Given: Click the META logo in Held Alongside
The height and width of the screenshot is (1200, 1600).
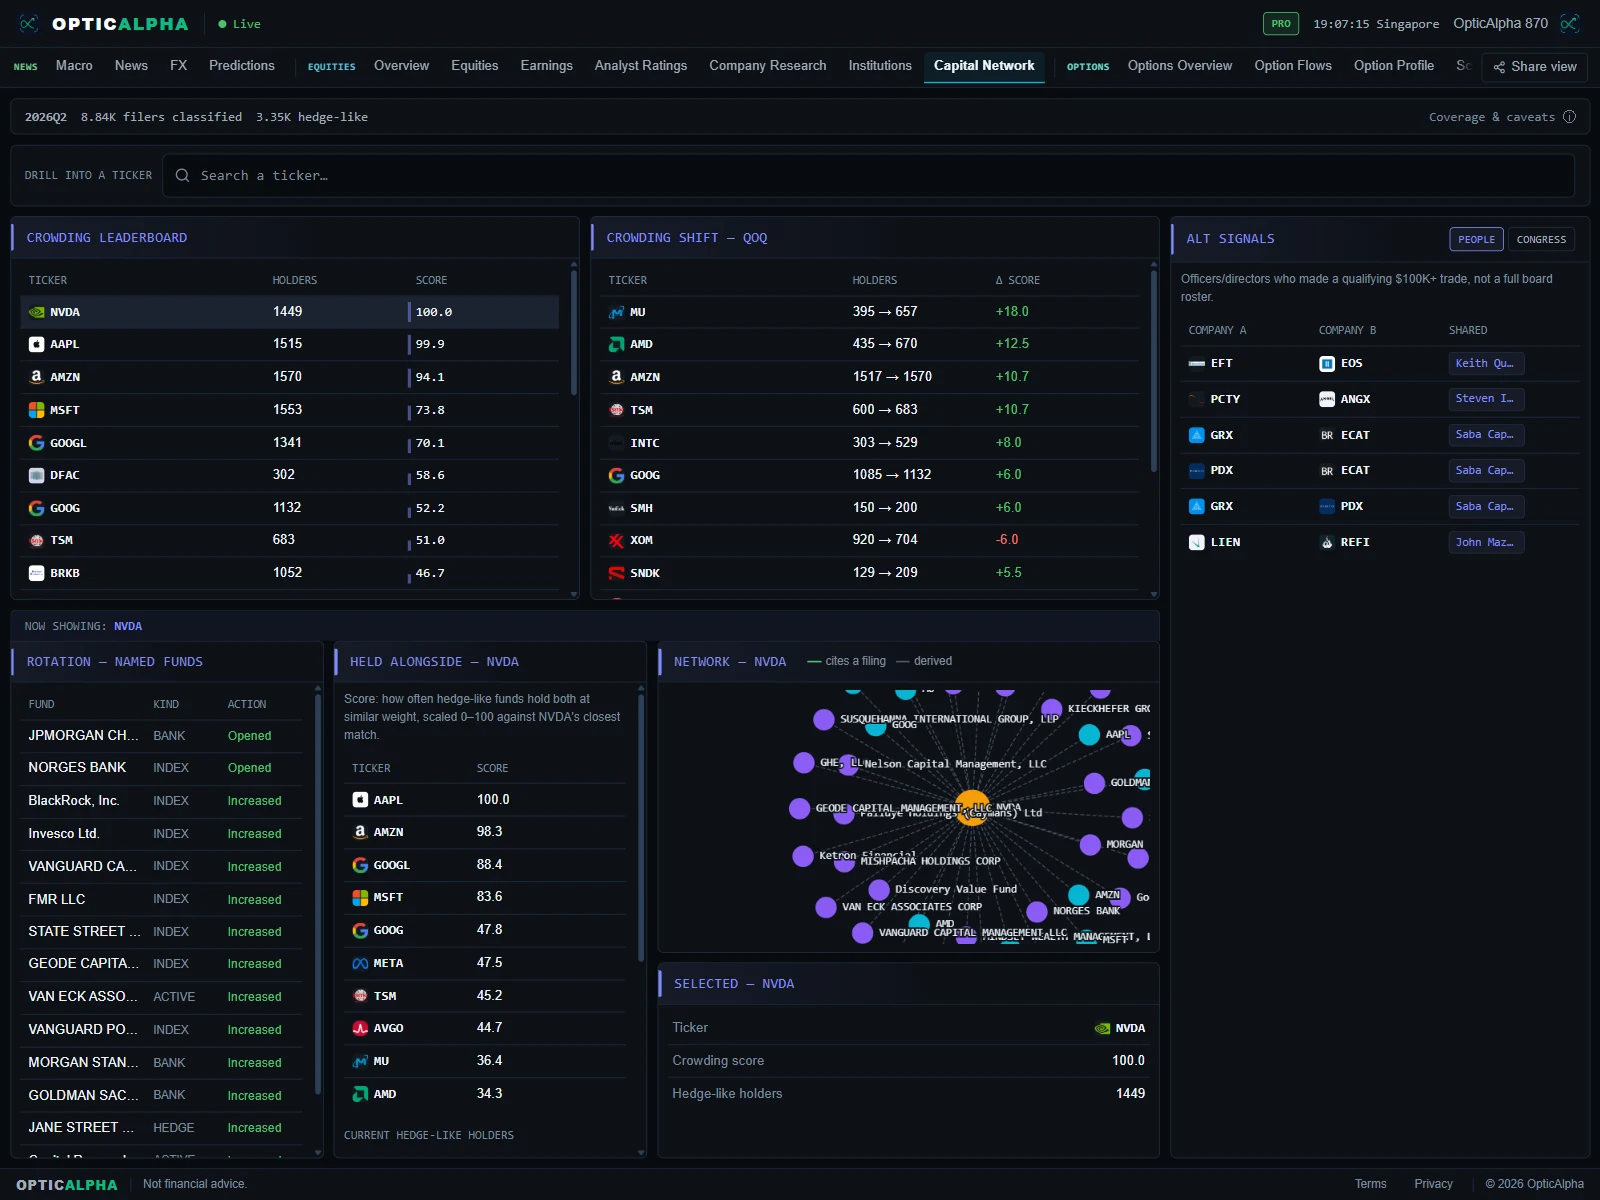Looking at the screenshot, I should [360, 963].
